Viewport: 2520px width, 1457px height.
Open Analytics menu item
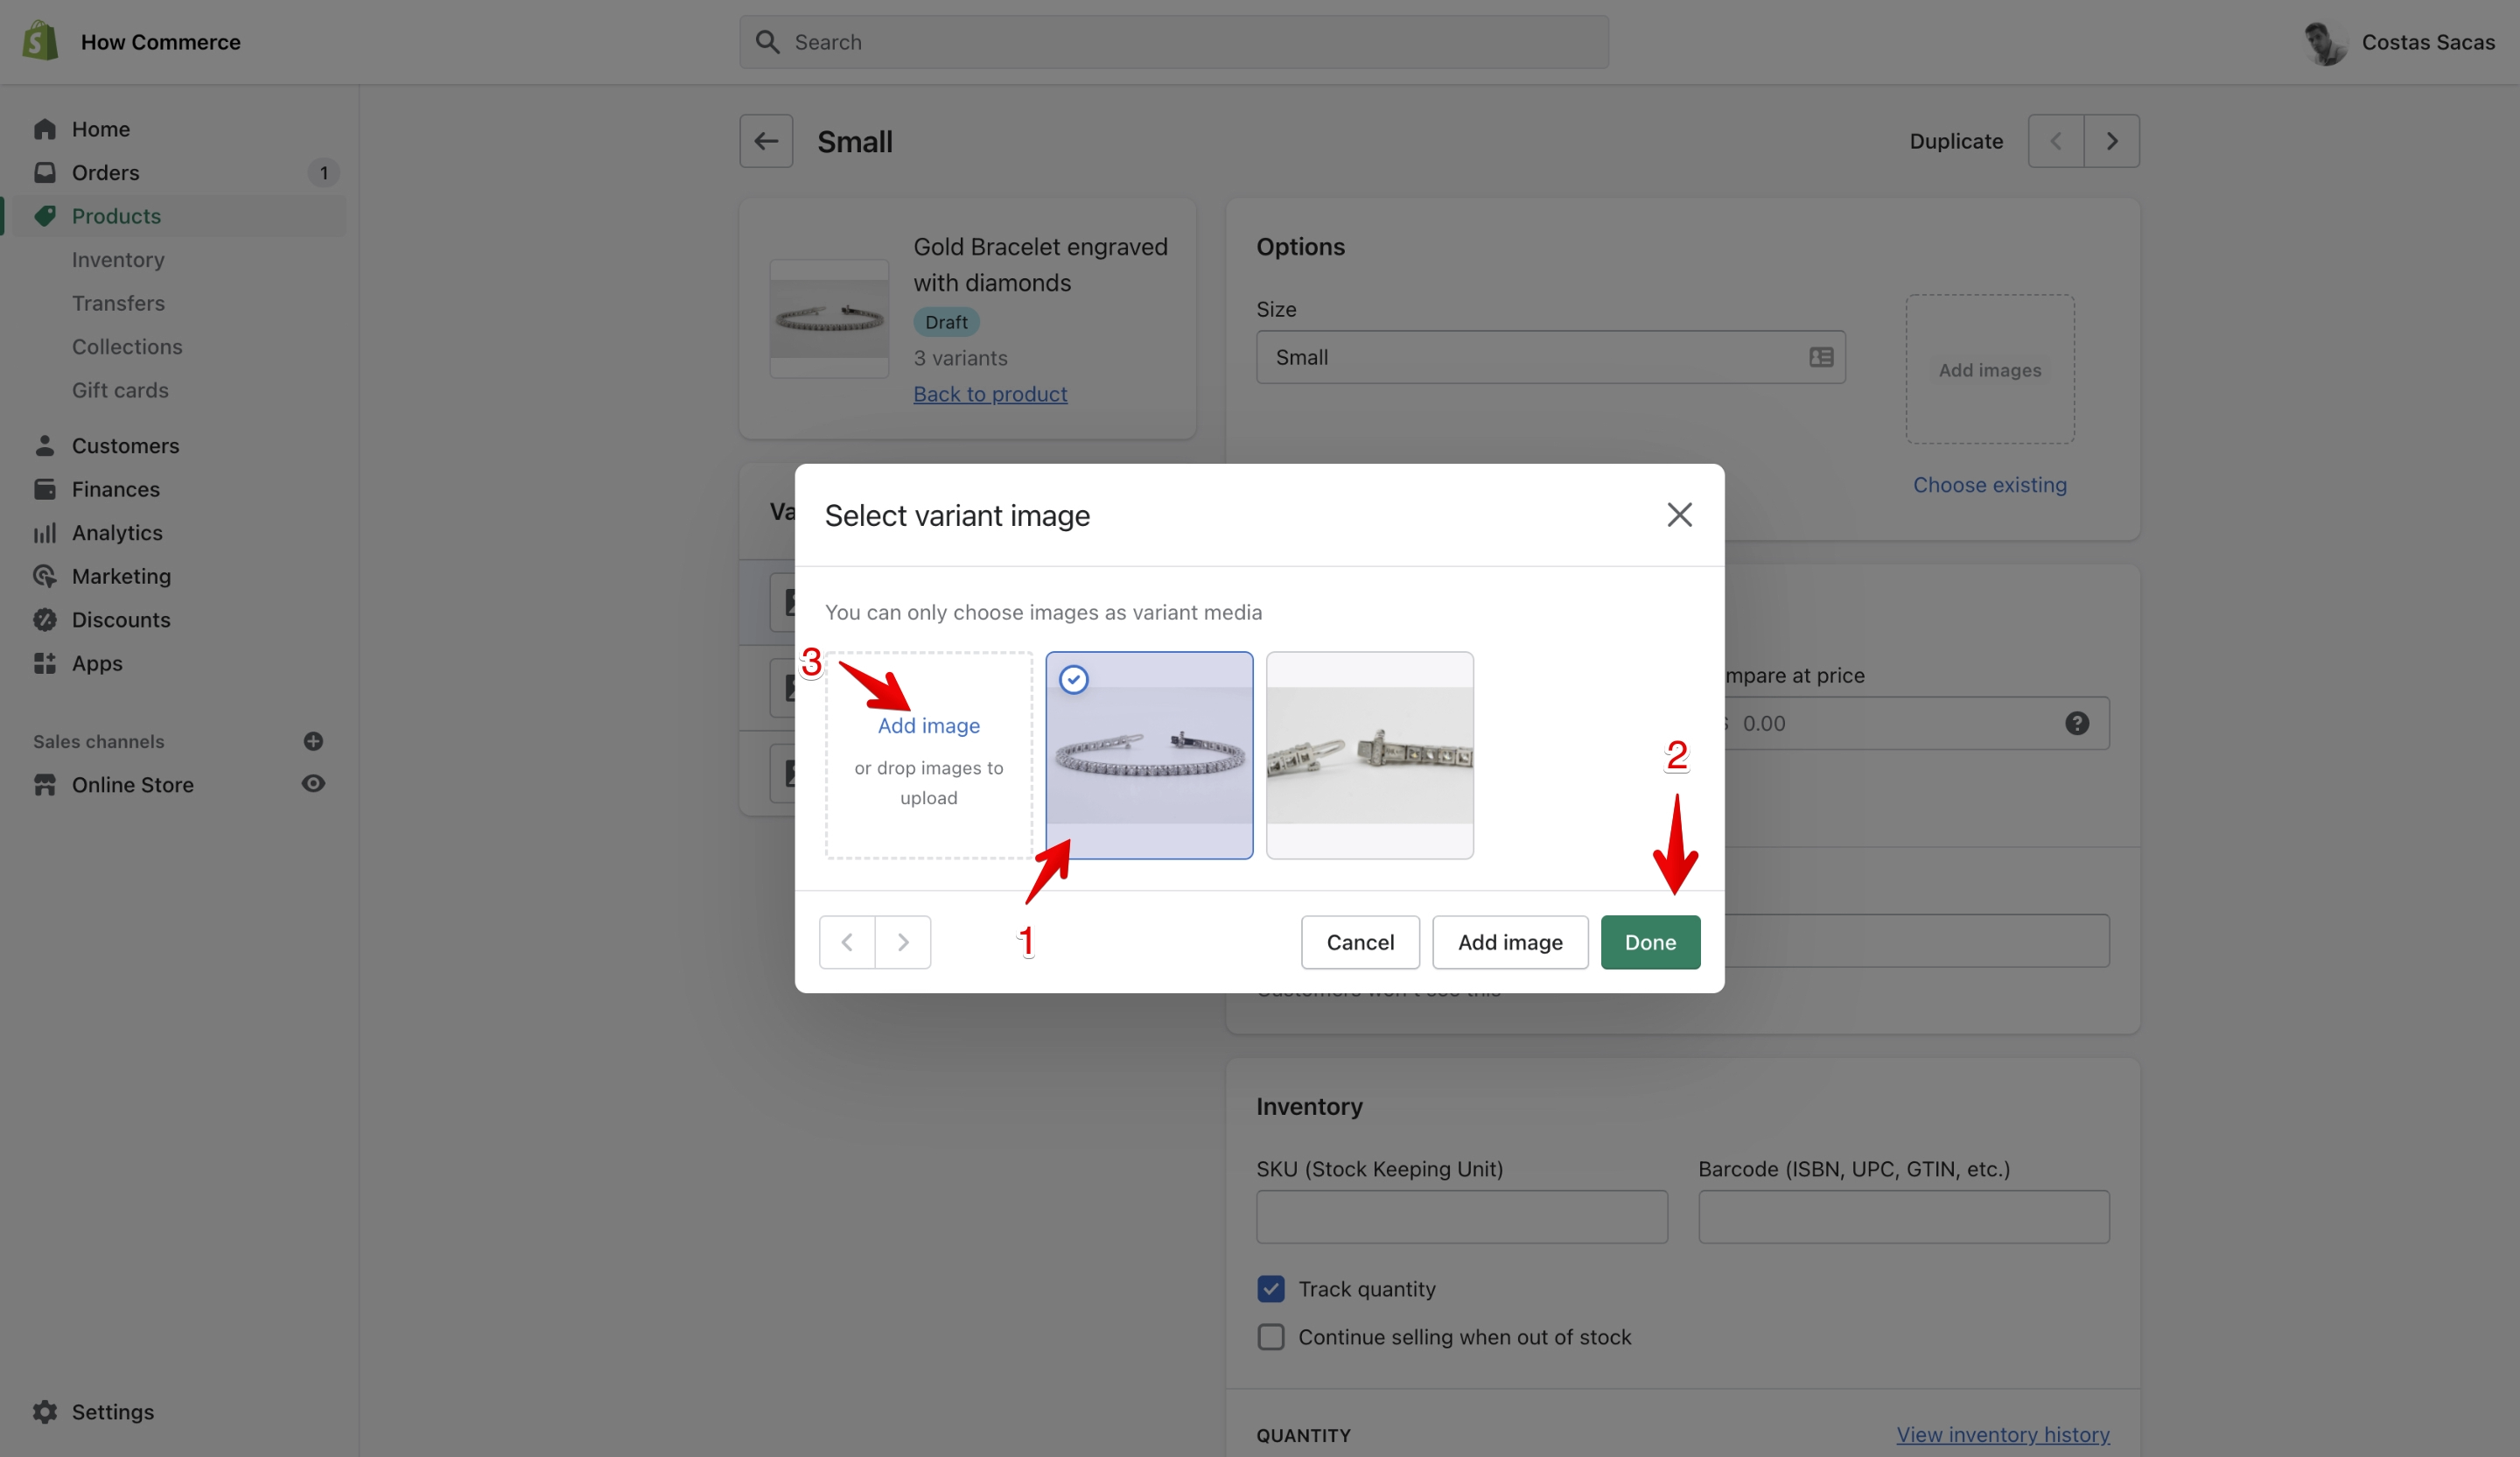[117, 532]
